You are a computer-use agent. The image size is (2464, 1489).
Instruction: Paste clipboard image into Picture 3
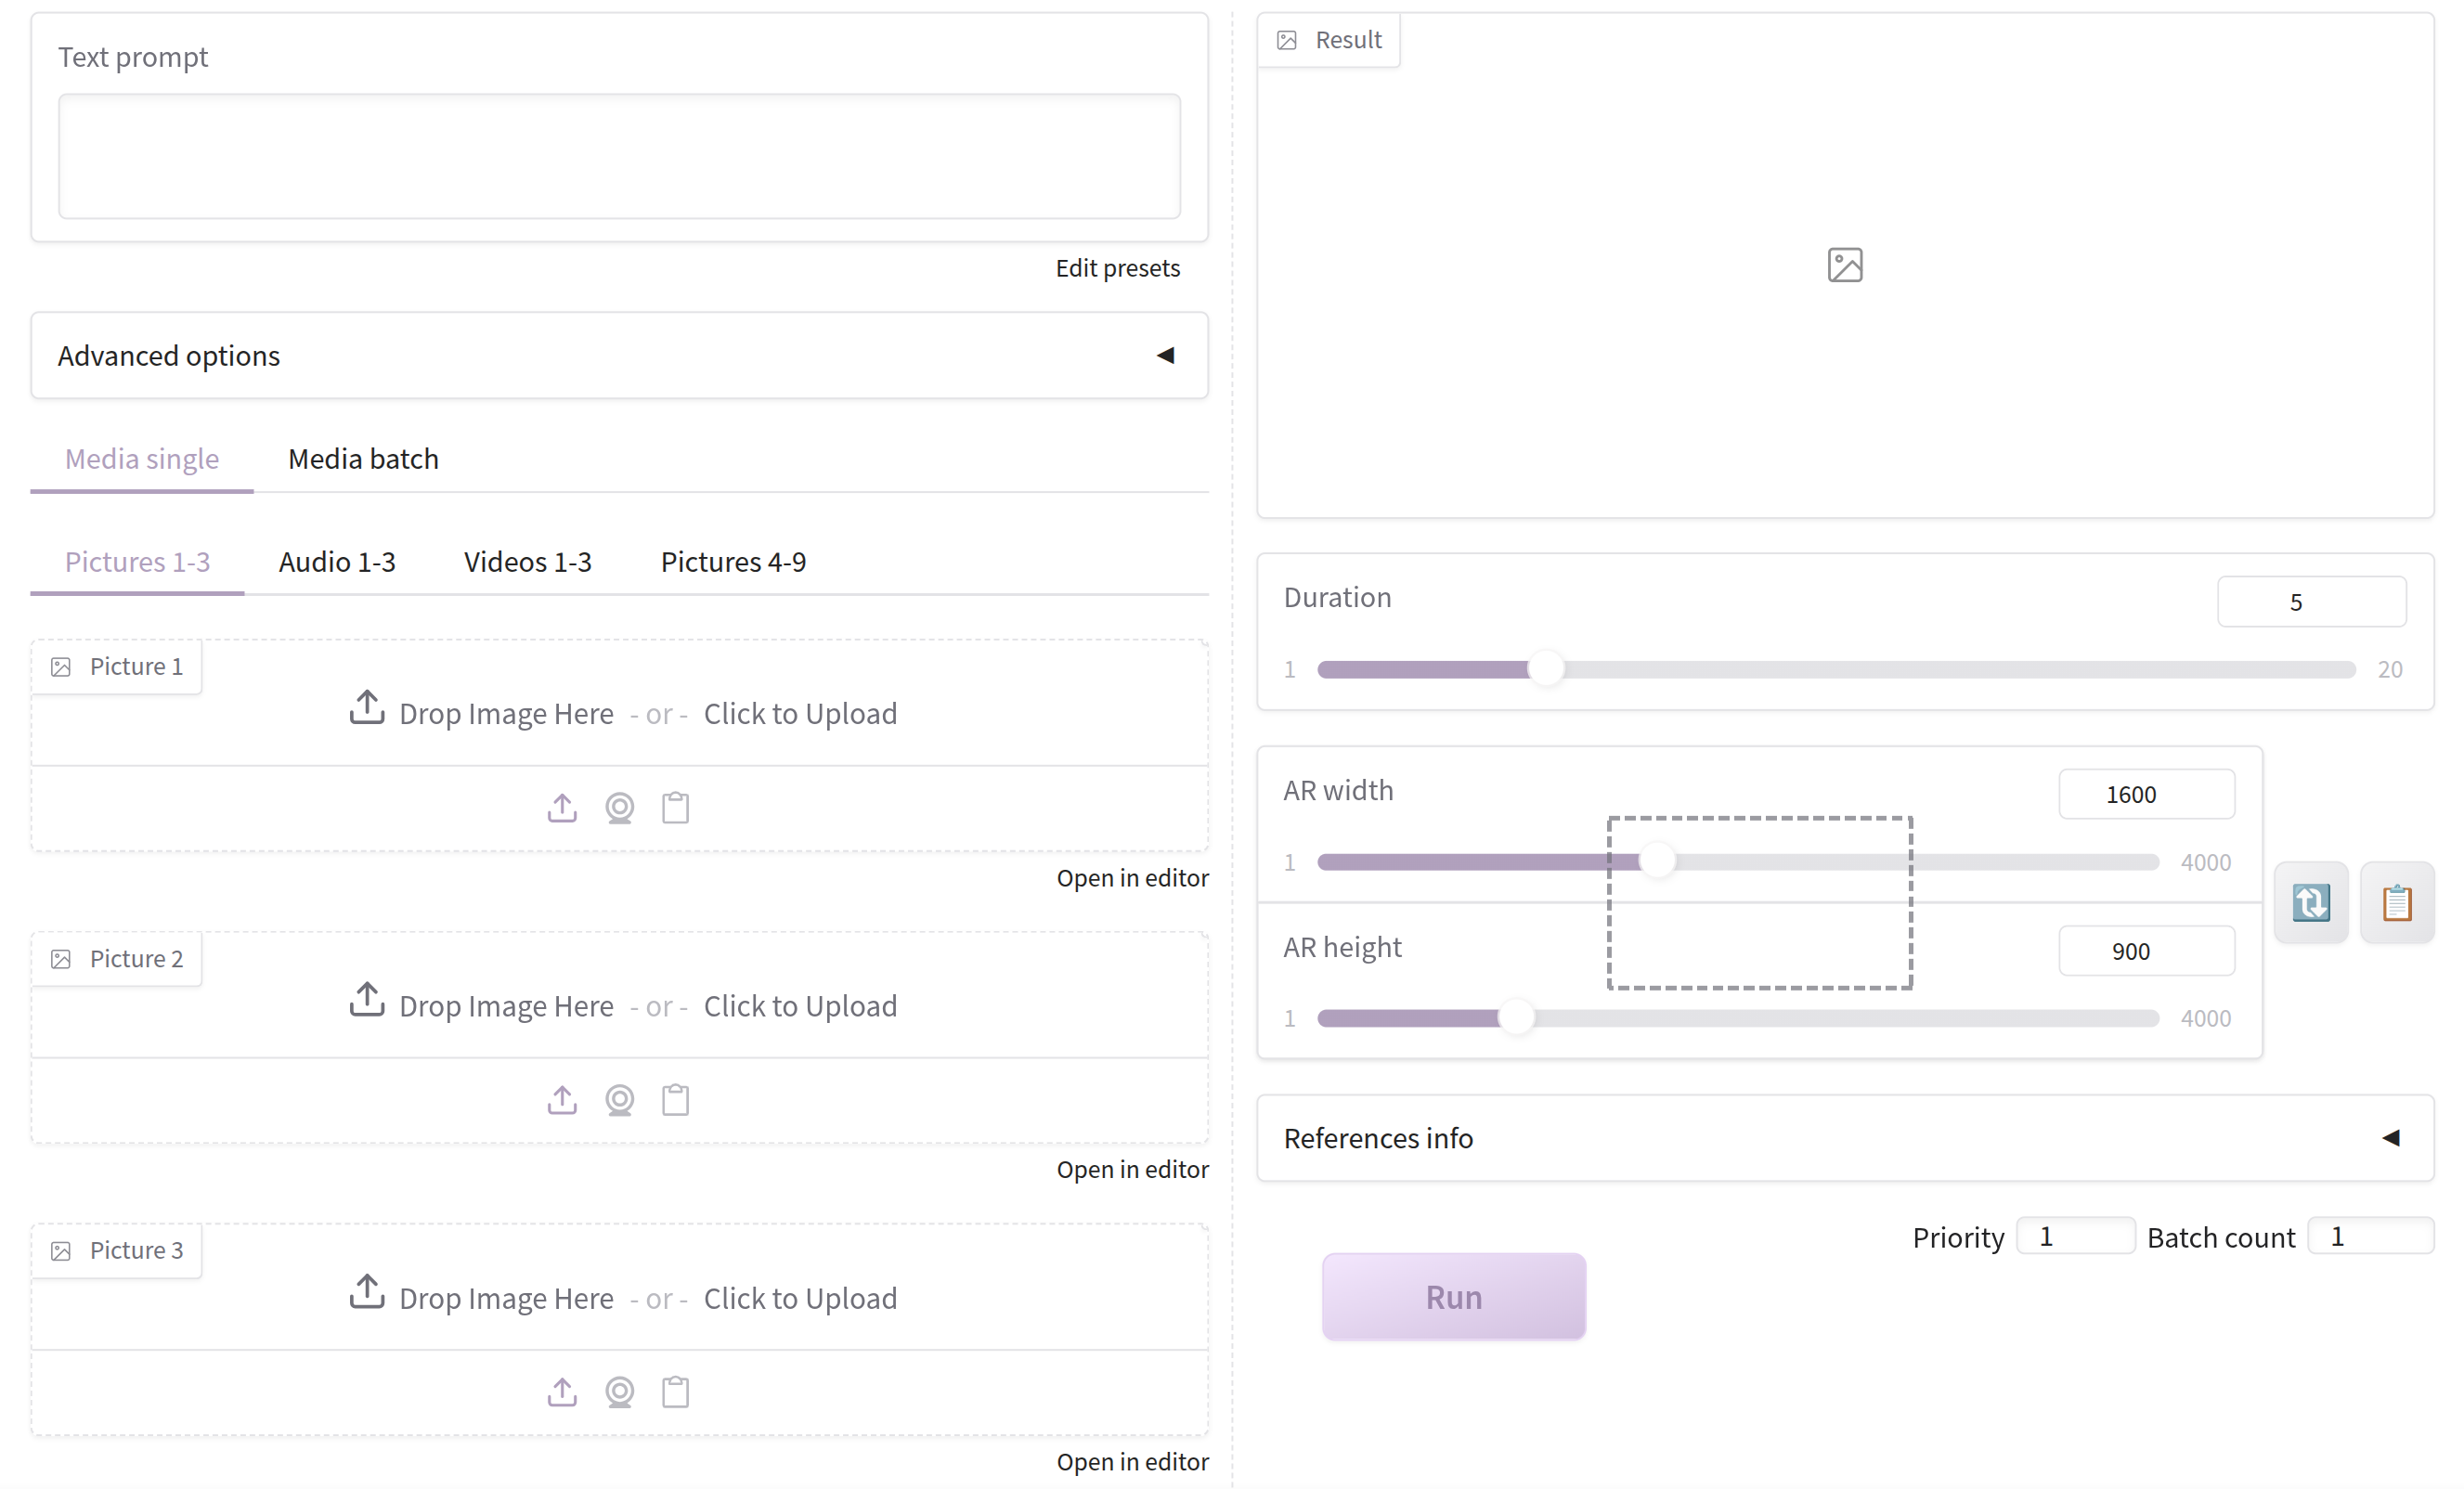point(676,1391)
